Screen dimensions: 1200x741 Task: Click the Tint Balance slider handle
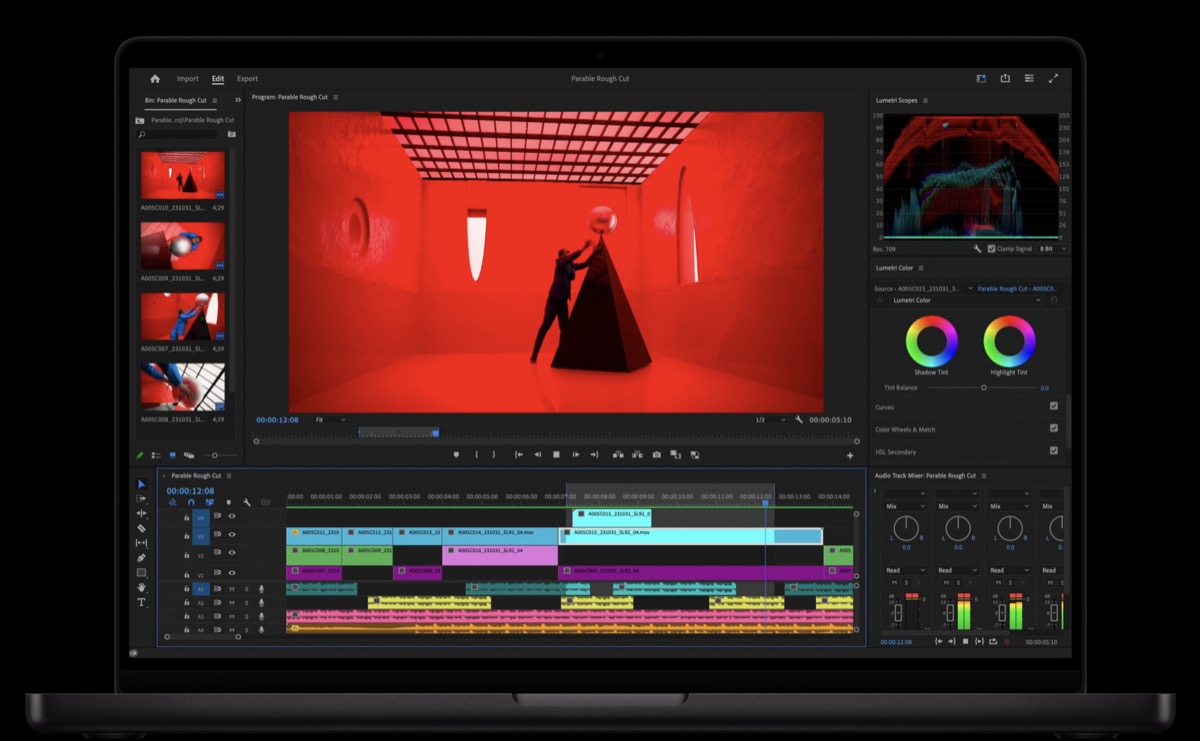coord(983,387)
